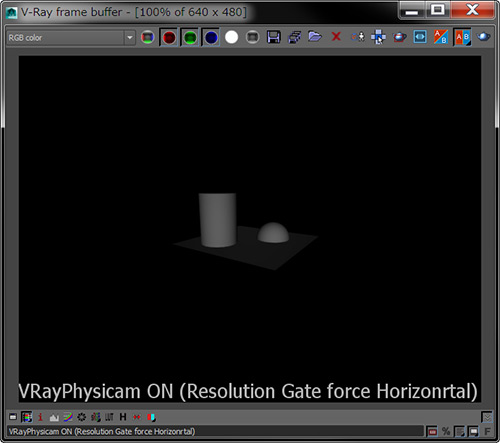Image resolution: width=500 pixels, height=443 pixels.
Task: Toggle color curves correction icon
Action: click(x=68, y=417)
